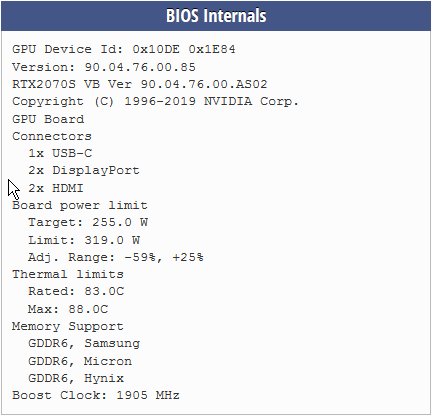Click the Target: 255.0 W value
This screenshot has width=432, height=416.
[x=88, y=223]
